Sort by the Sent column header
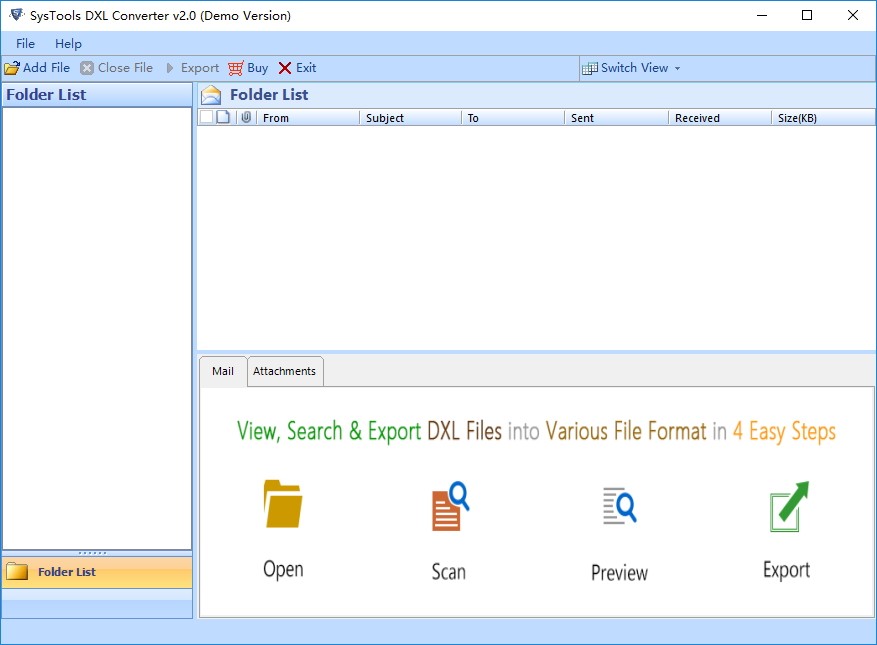 pyautogui.click(x=616, y=117)
